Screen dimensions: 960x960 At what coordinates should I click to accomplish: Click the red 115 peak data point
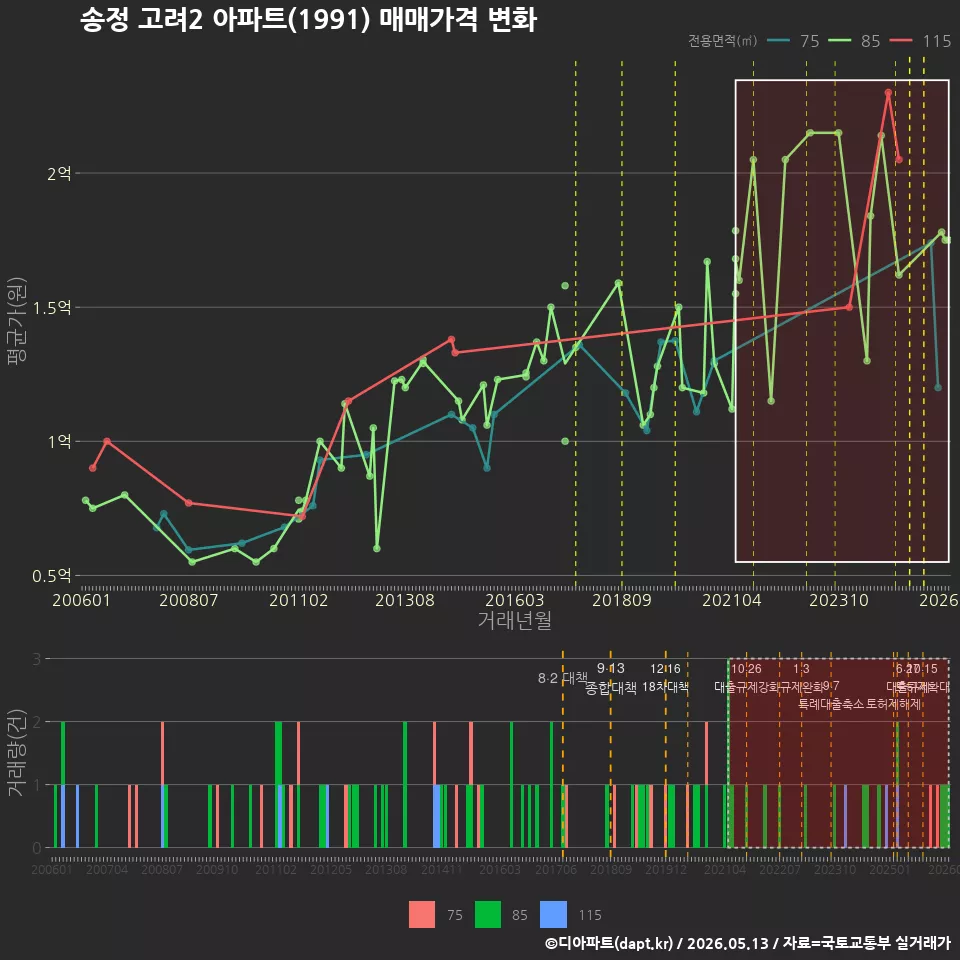[x=888, y=93]
